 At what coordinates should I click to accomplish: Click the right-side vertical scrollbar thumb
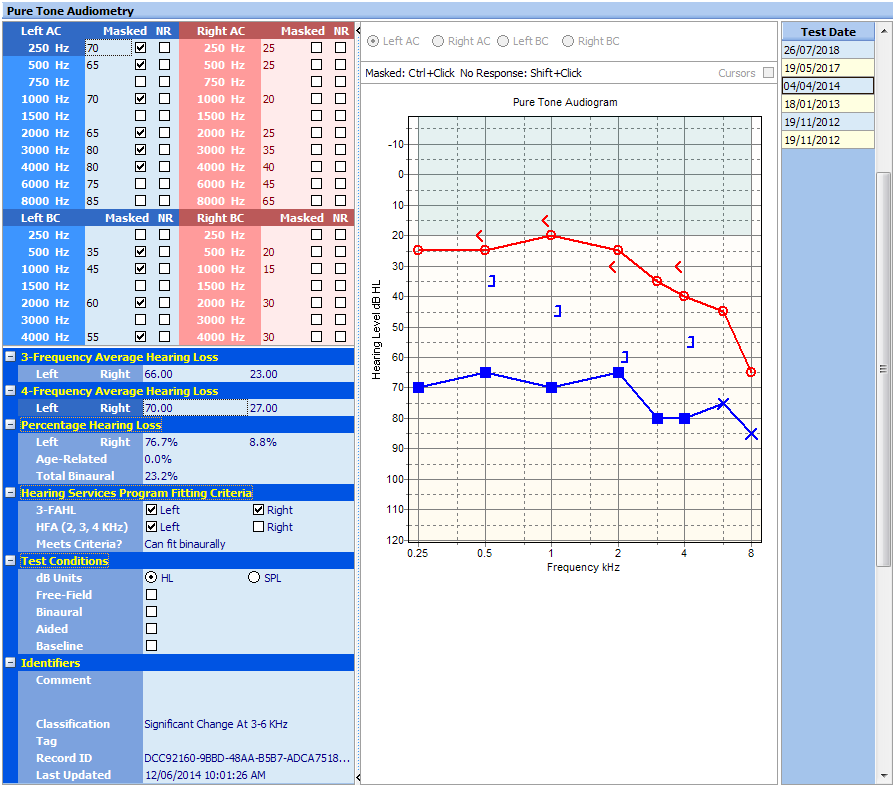pos(884,369)
